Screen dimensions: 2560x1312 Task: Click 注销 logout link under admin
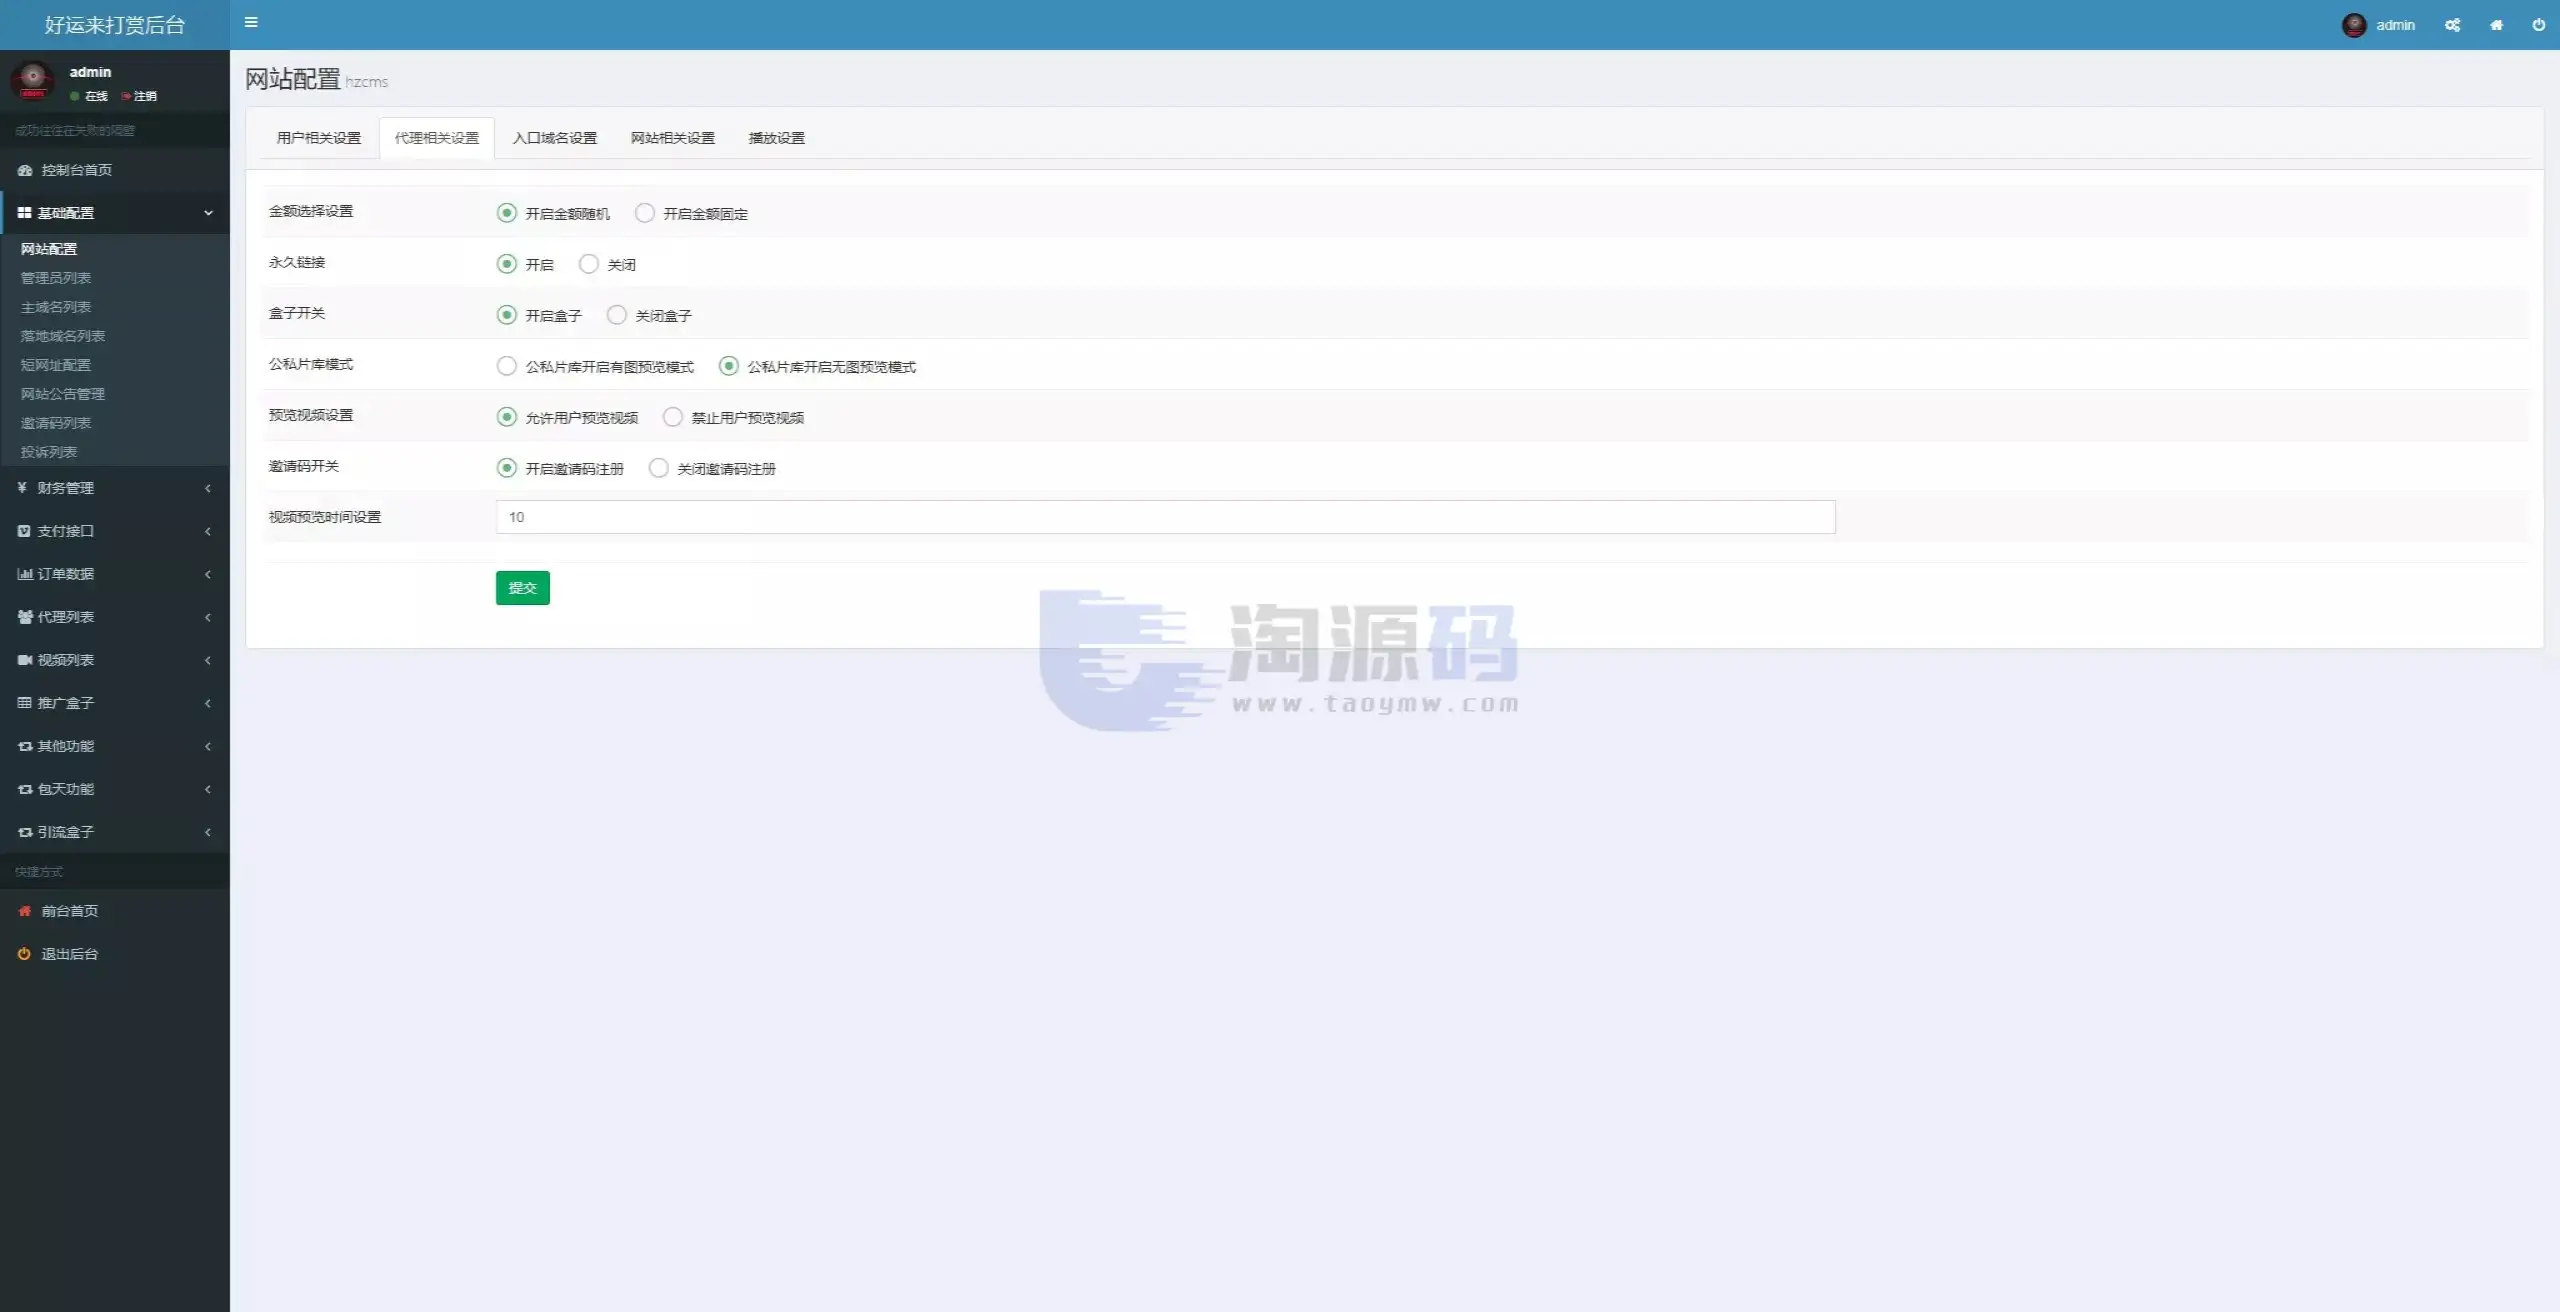pyautogui.click(x=139, y=96)
